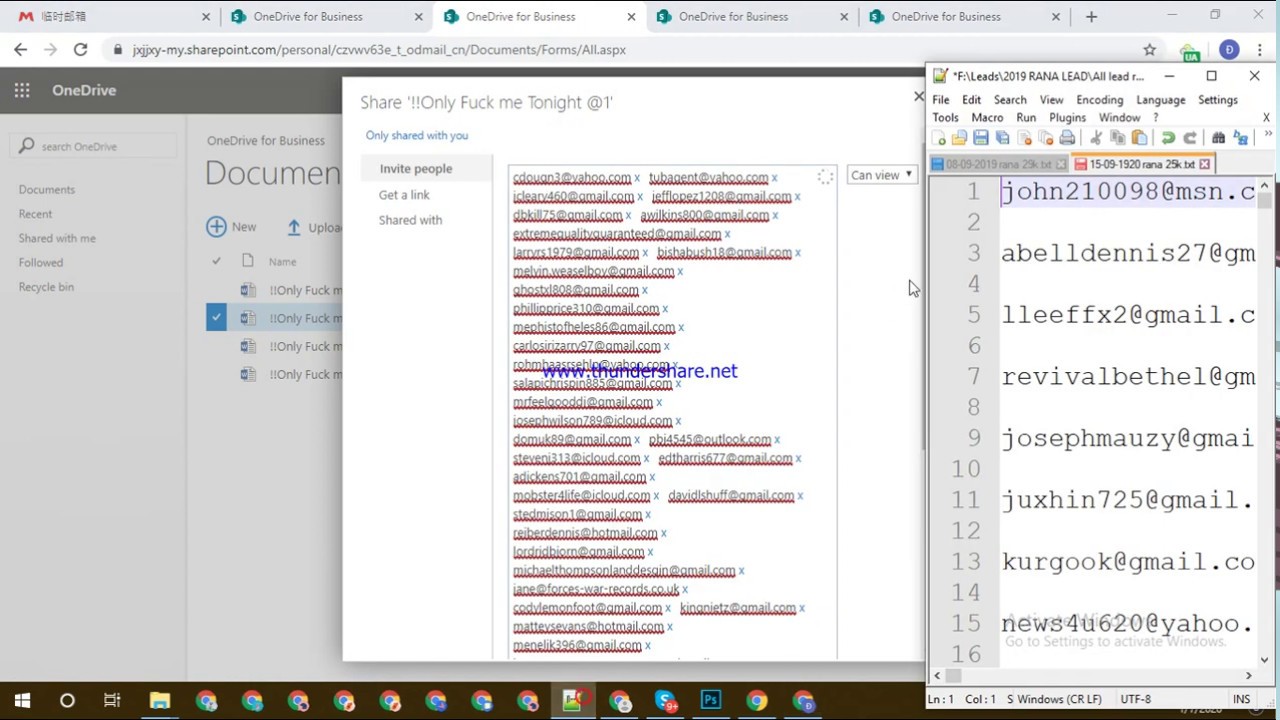Screen dimensions: 1280x720
Task: Open the OneDrive app launcher grid
Action: tap(22, 90)
